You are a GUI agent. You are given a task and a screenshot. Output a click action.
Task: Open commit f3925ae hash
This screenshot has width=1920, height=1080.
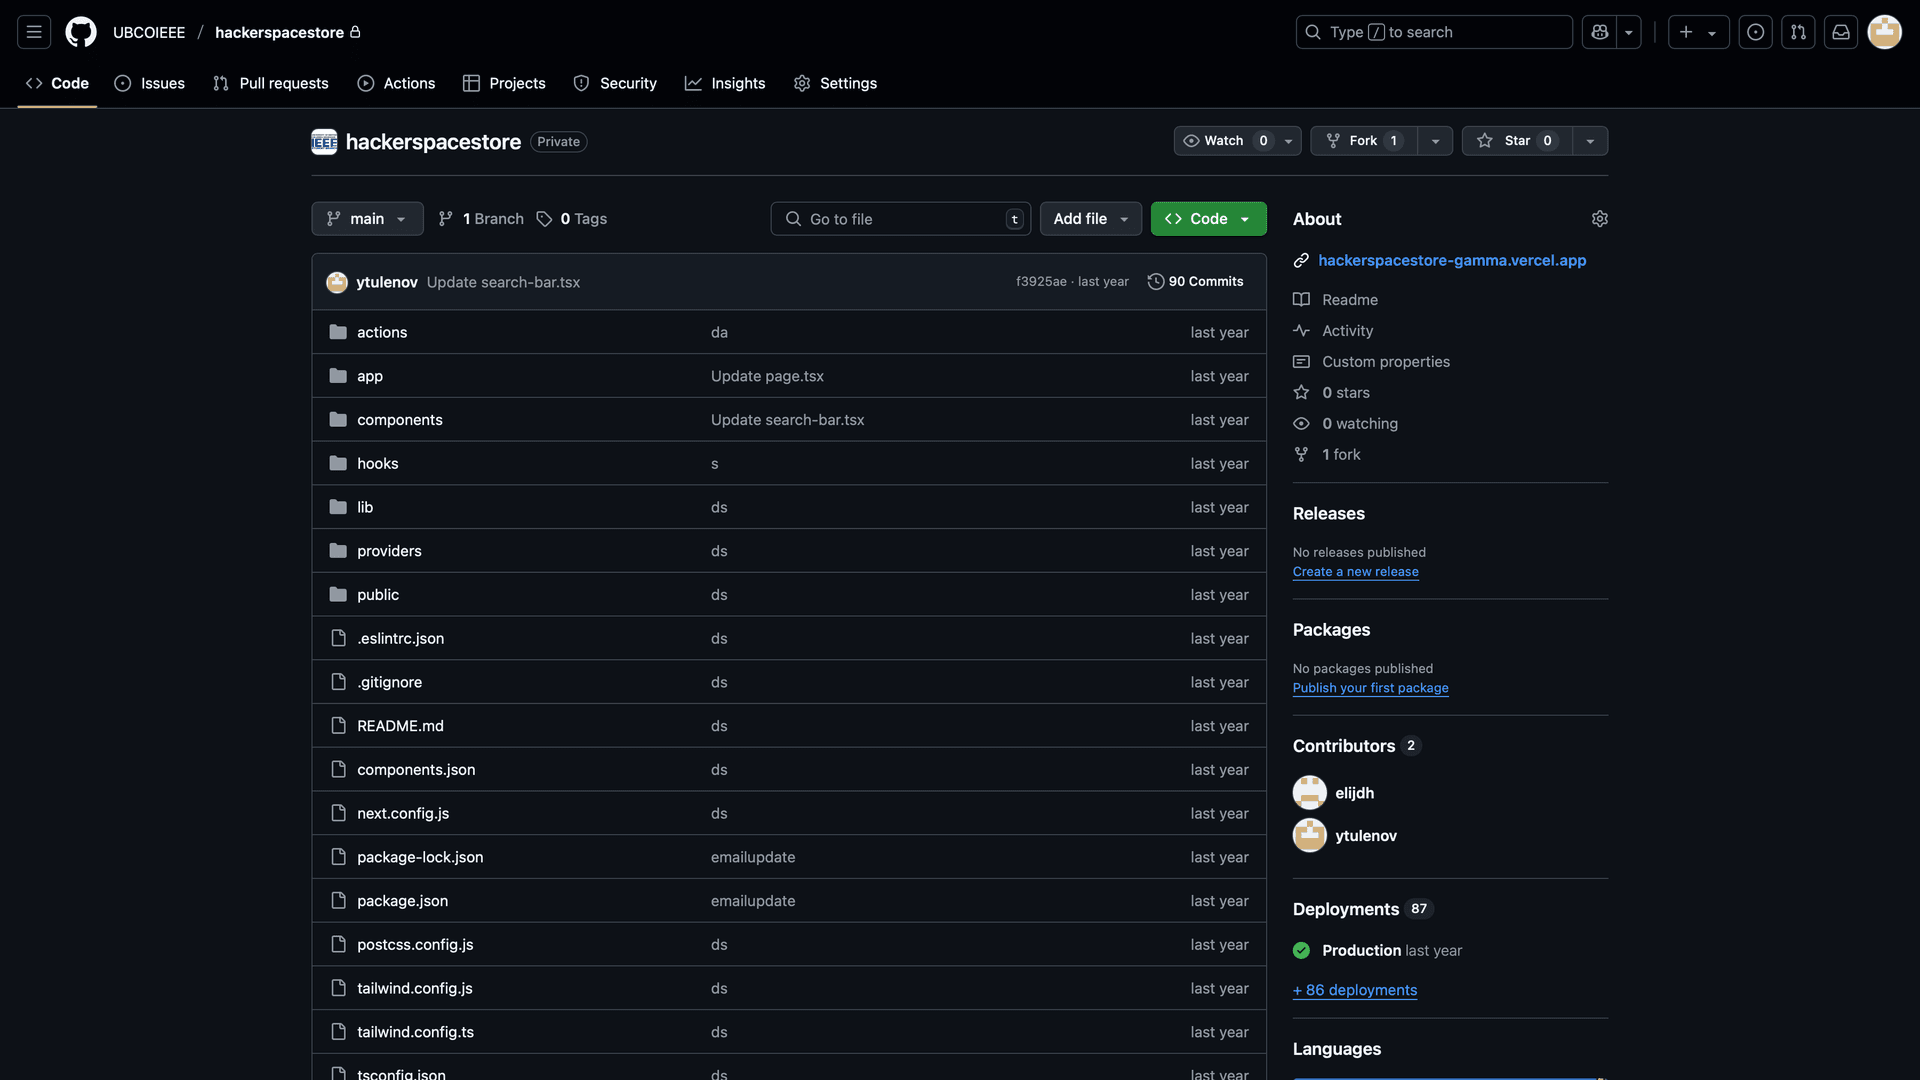1041,282
